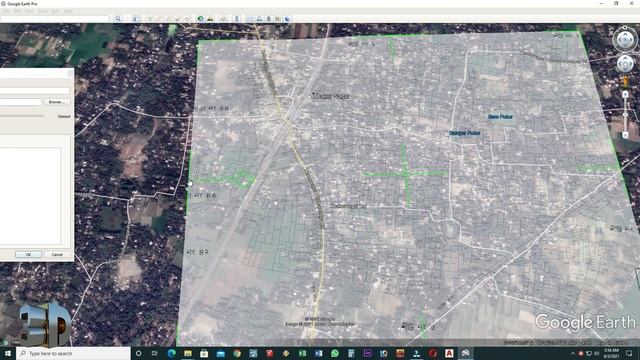Select the Add Placemark toolbar icon
Image resolution: width=640 pixels, height=360 pixels.
150,19
